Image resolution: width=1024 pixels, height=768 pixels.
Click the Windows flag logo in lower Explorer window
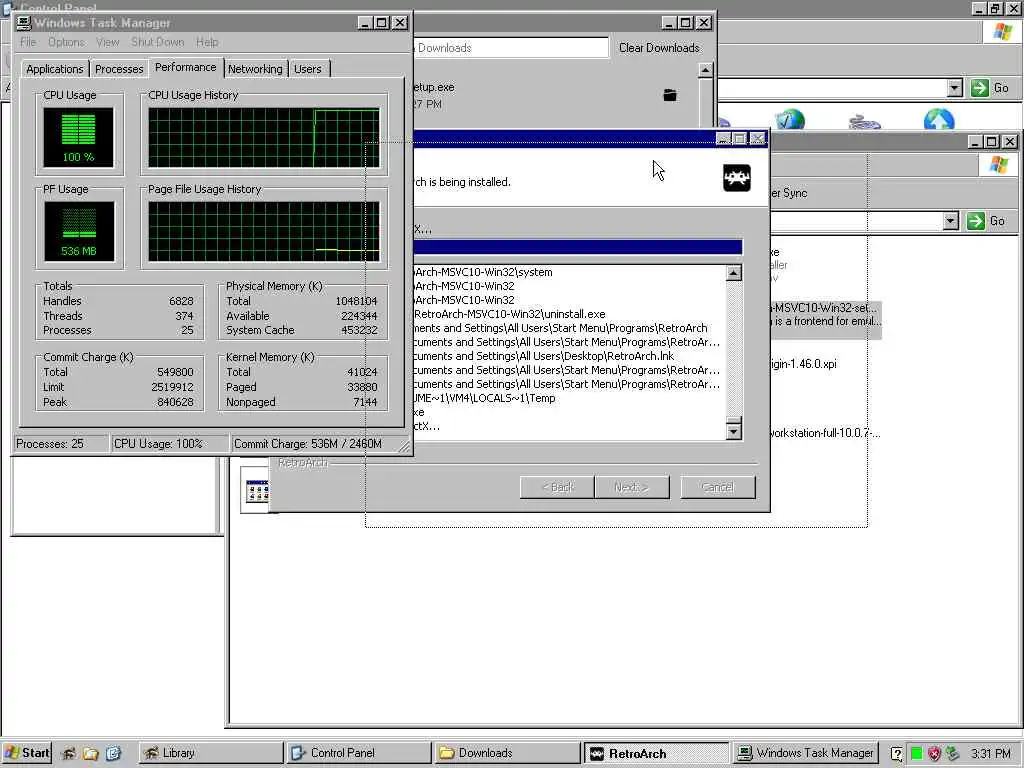click(998, 165)
